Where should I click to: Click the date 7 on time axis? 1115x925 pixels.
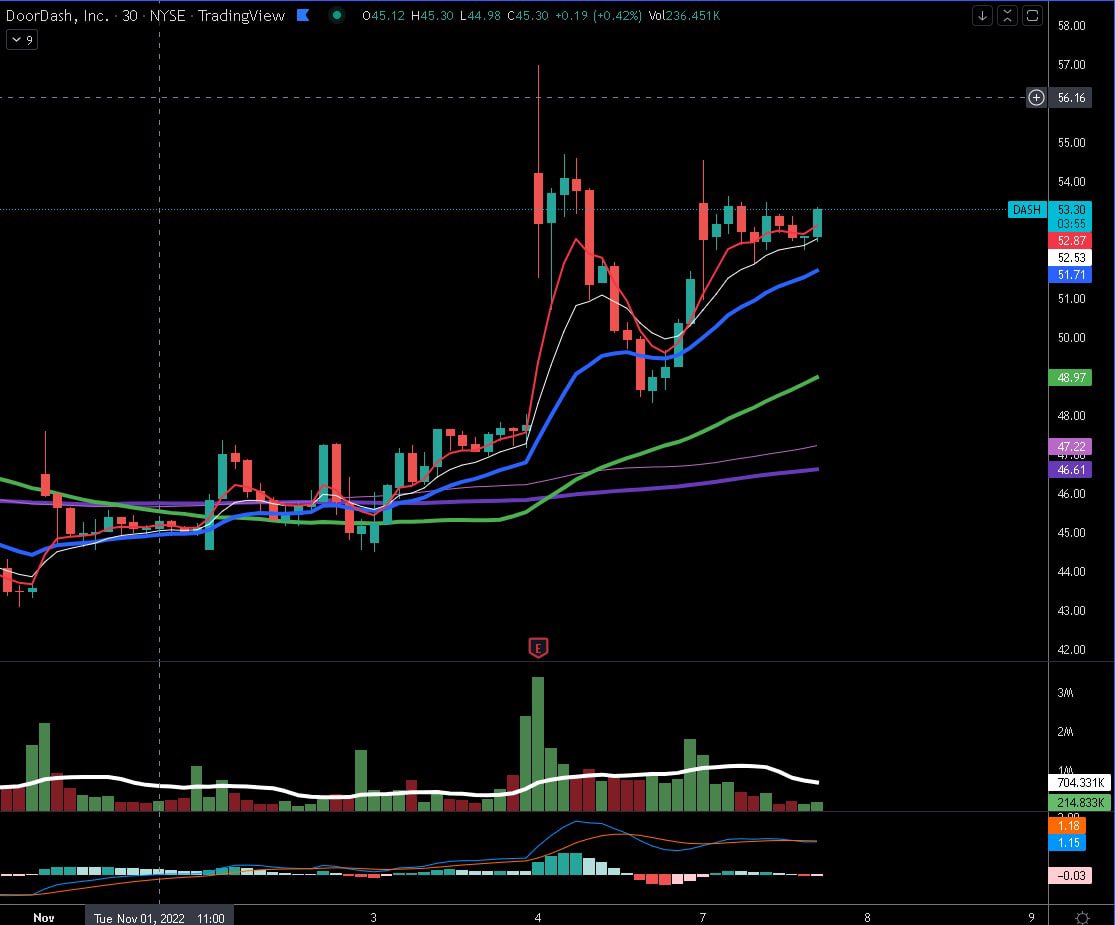pos(703,918)
